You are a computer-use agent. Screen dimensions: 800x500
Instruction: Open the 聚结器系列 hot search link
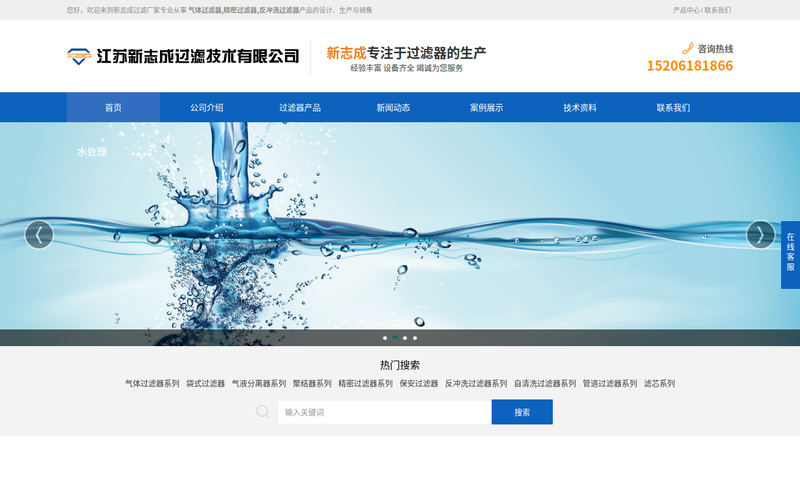312,384
